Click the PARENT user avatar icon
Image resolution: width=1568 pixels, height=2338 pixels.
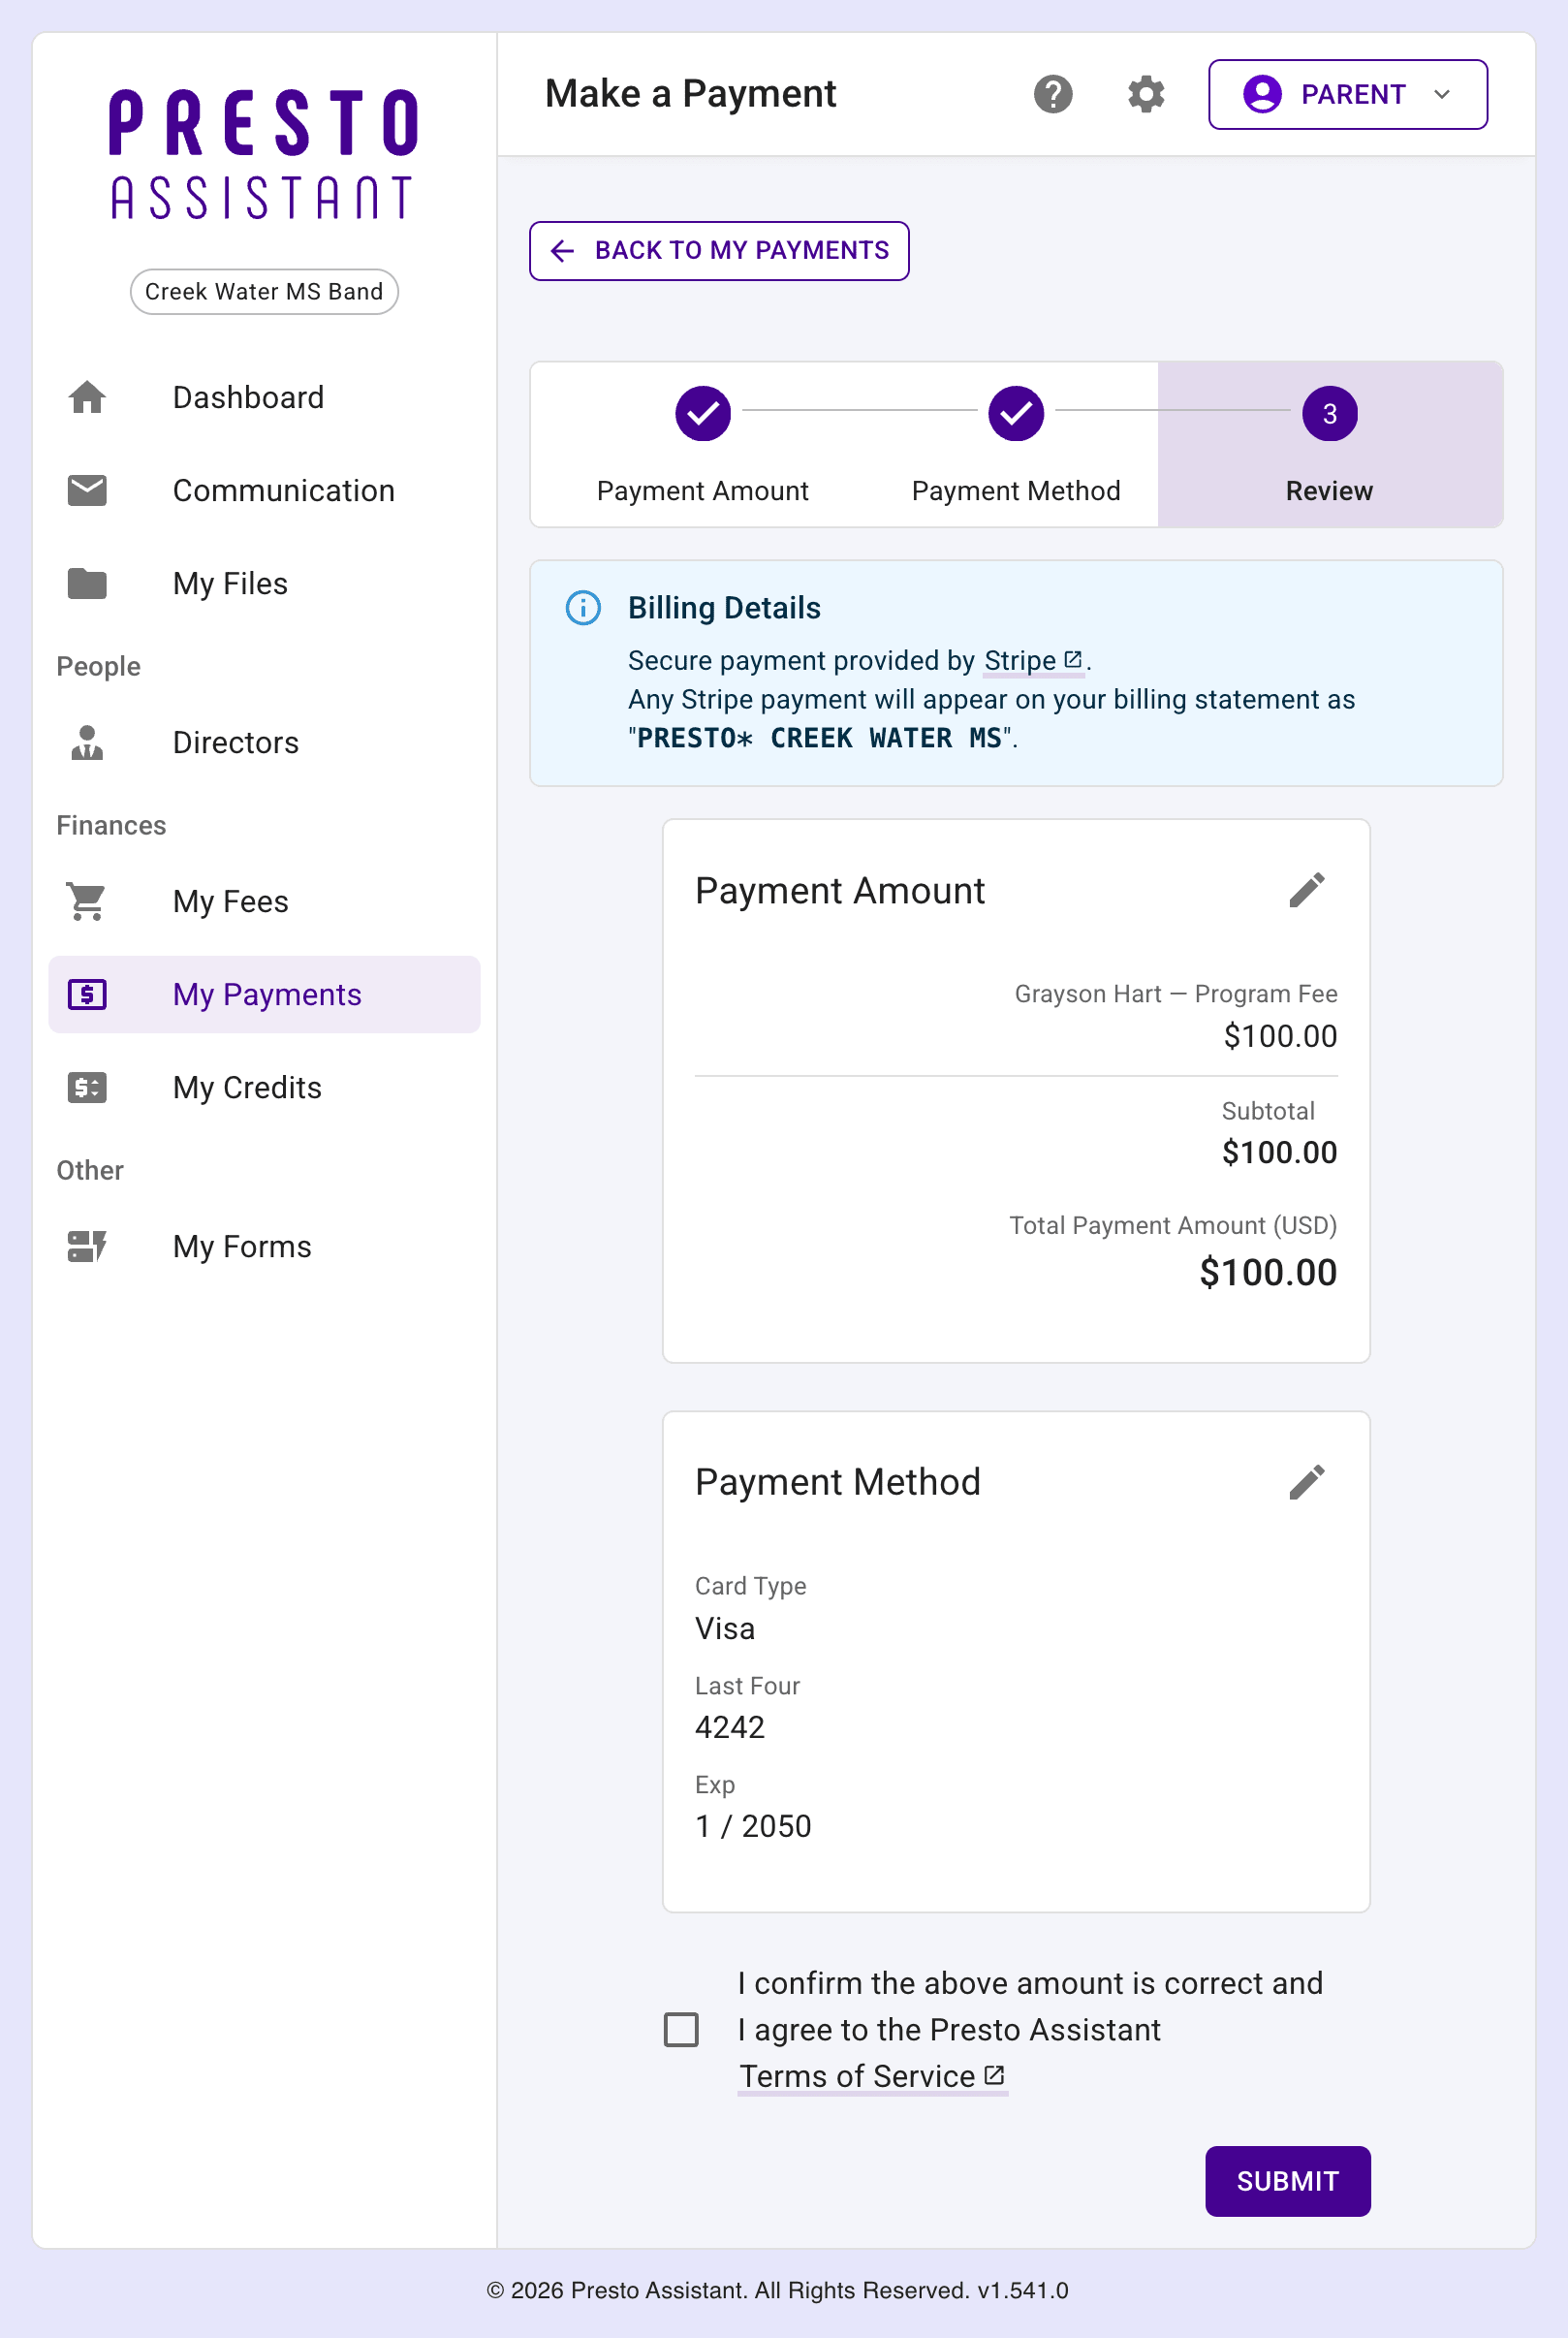point(1263,94)
